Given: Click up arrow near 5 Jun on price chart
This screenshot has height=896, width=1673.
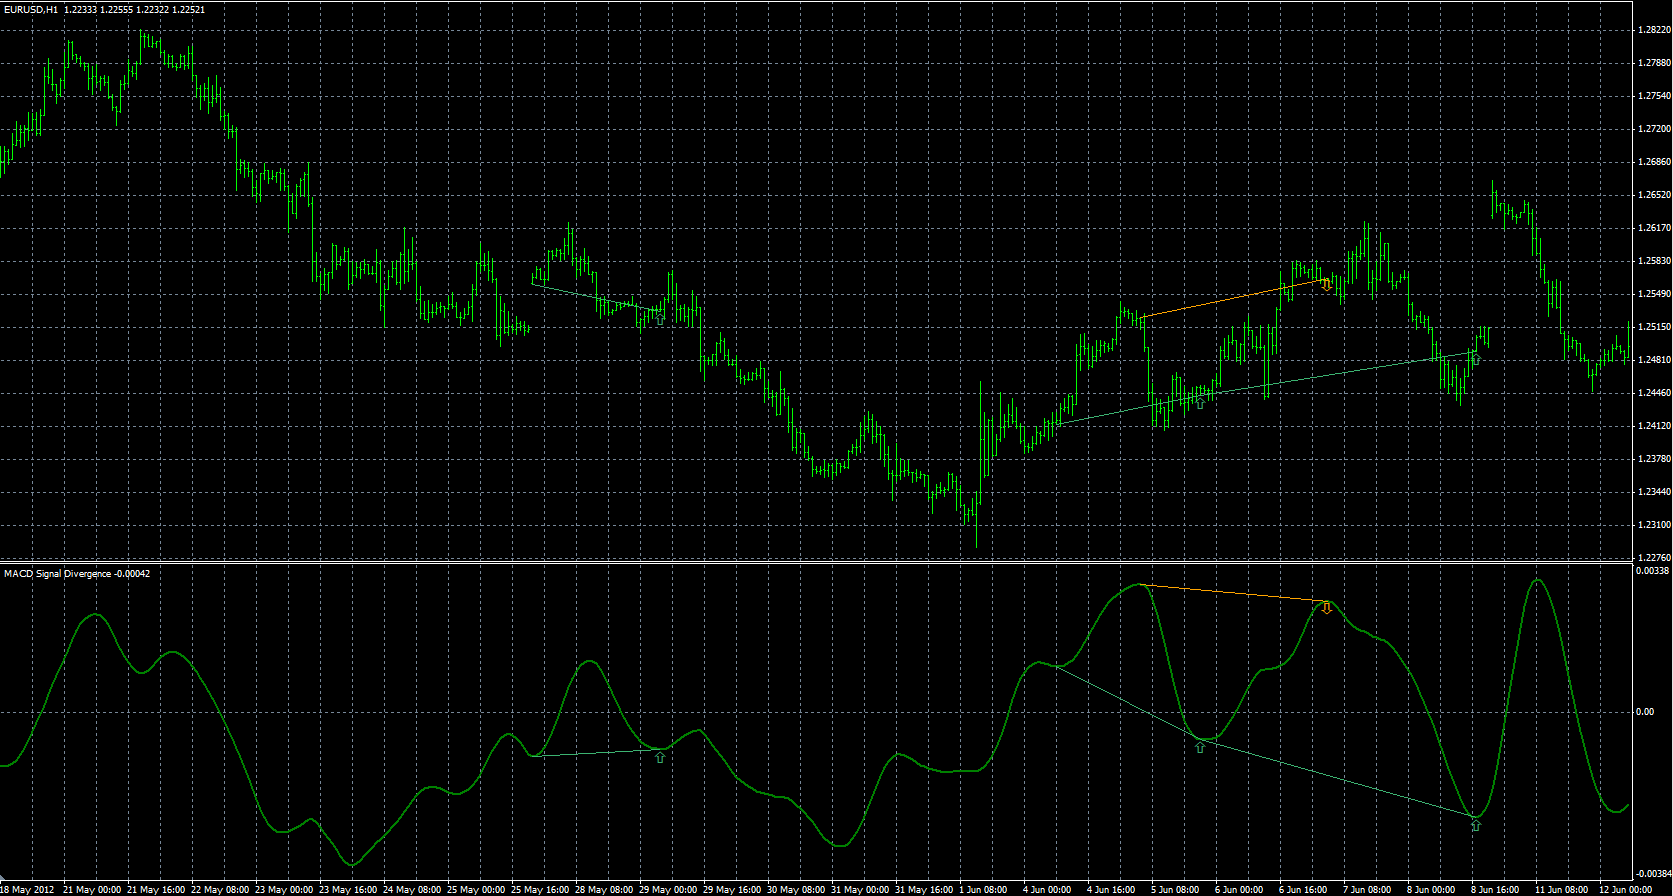Looking at the screenshot, I should point(1200,402).
